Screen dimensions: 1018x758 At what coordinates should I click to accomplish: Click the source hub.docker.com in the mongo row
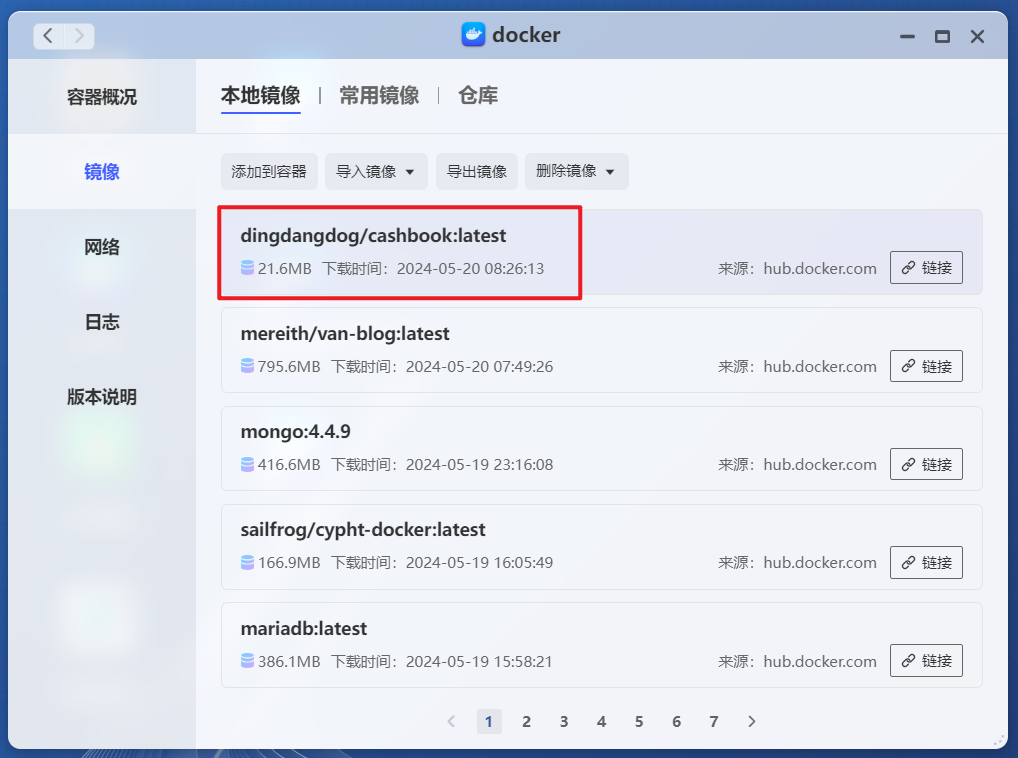[x=819, y=464]
